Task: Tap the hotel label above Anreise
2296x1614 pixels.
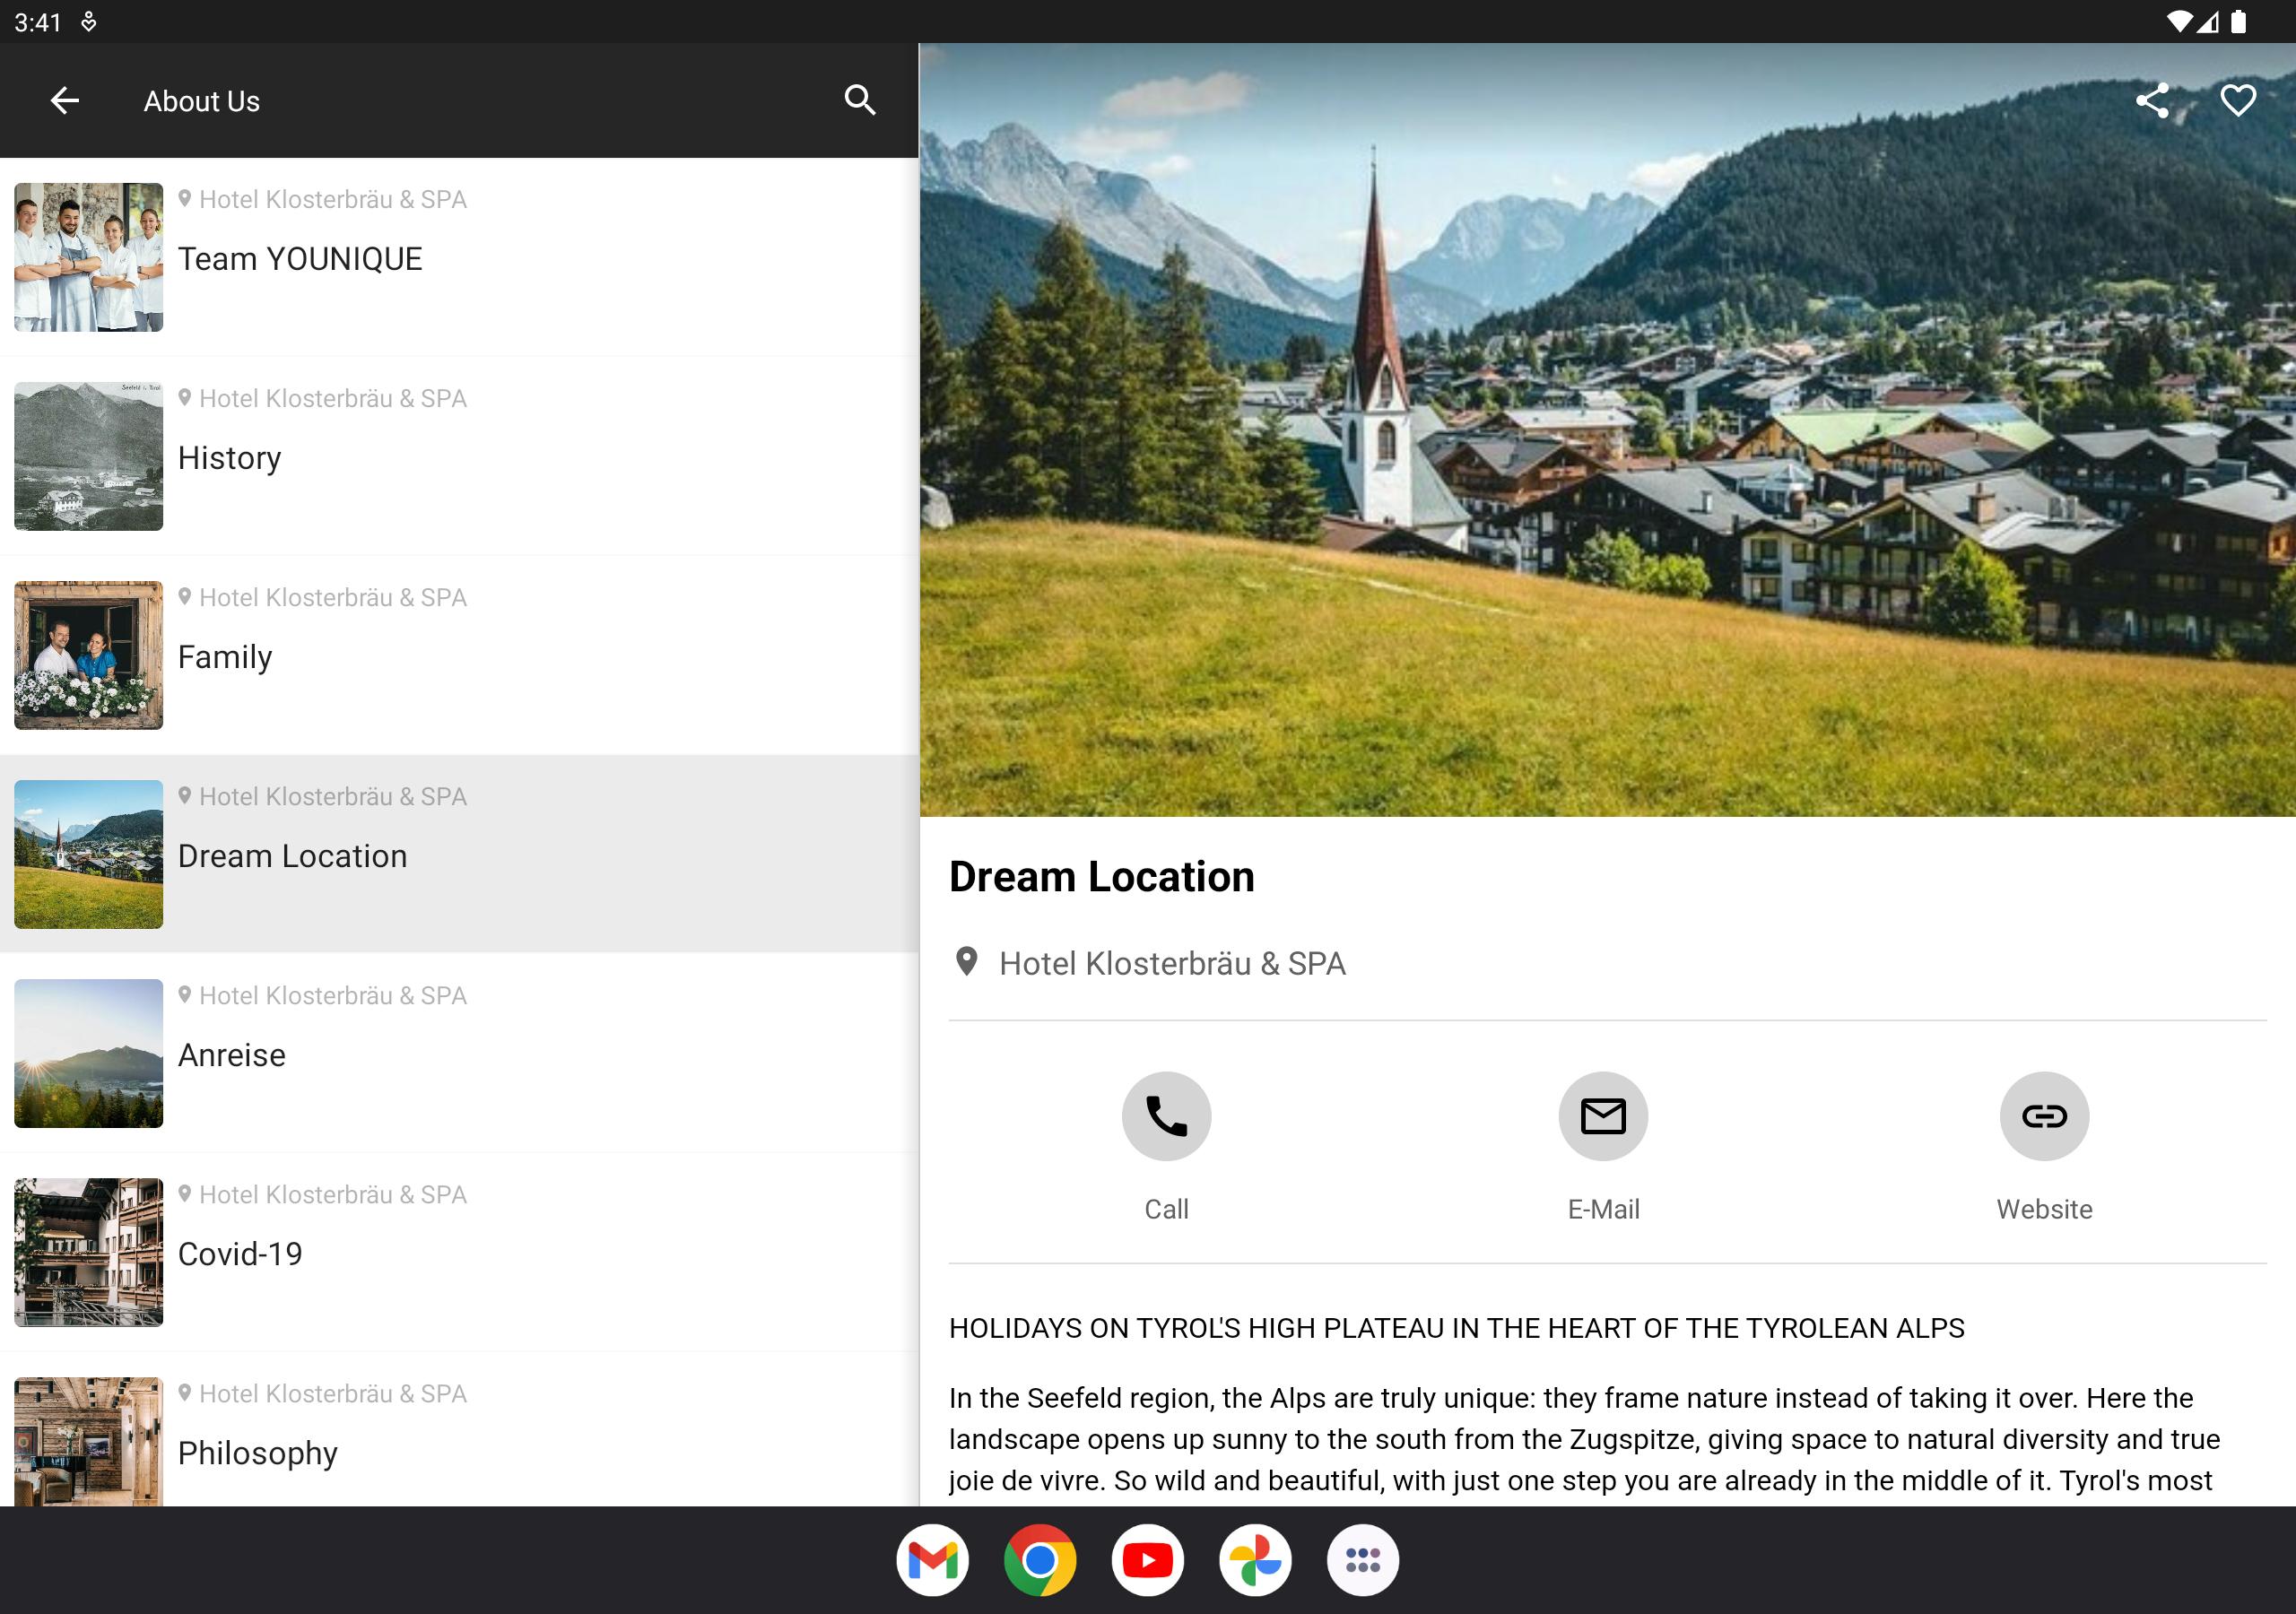Action: coord(332,995)
